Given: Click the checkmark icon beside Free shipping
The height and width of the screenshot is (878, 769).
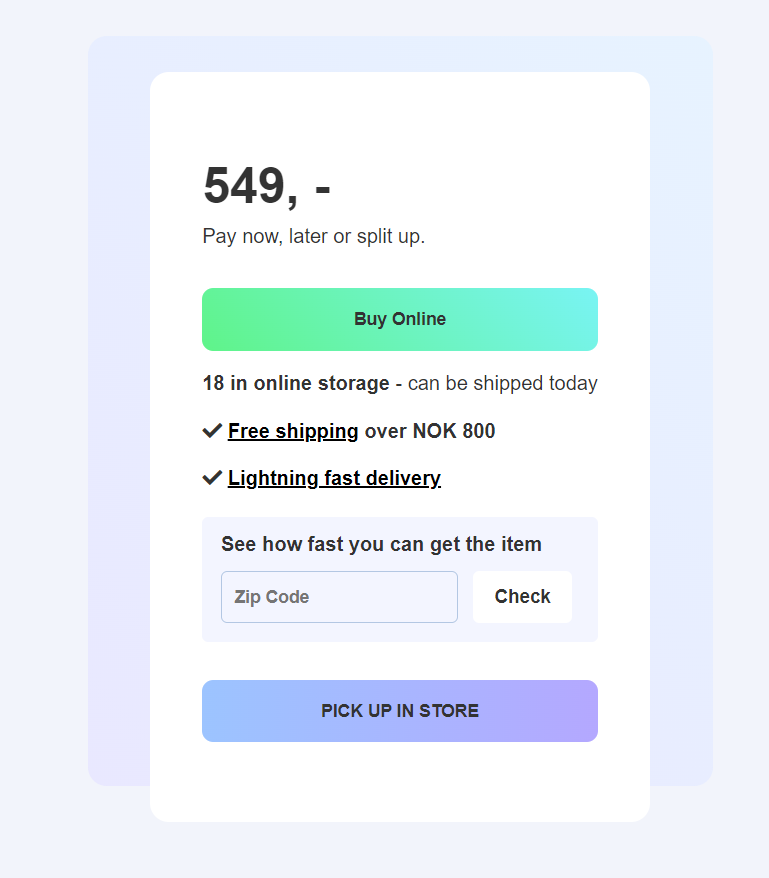Looking at the screenshot, I should 211,430.
